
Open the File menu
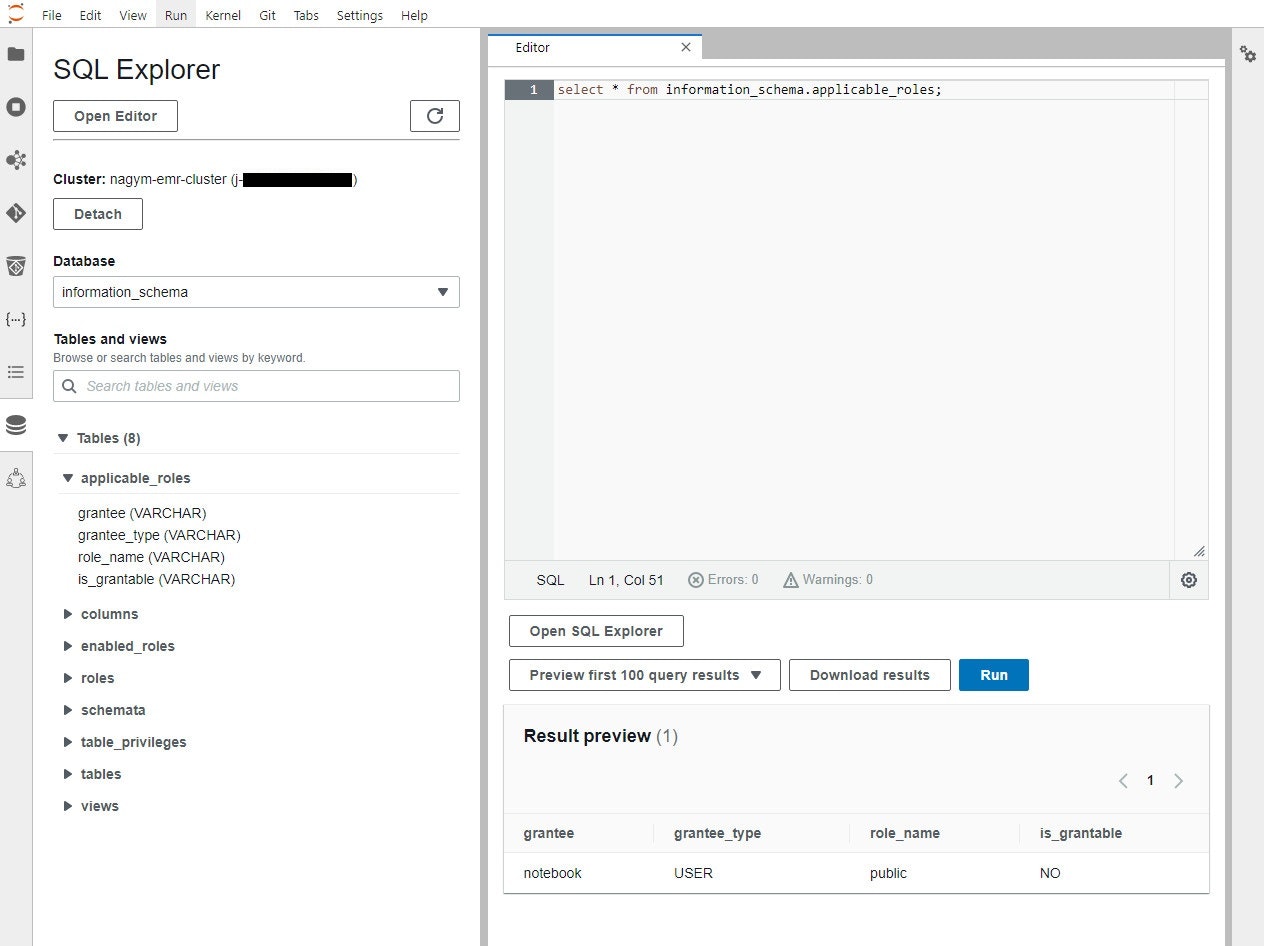coord(51,15)
